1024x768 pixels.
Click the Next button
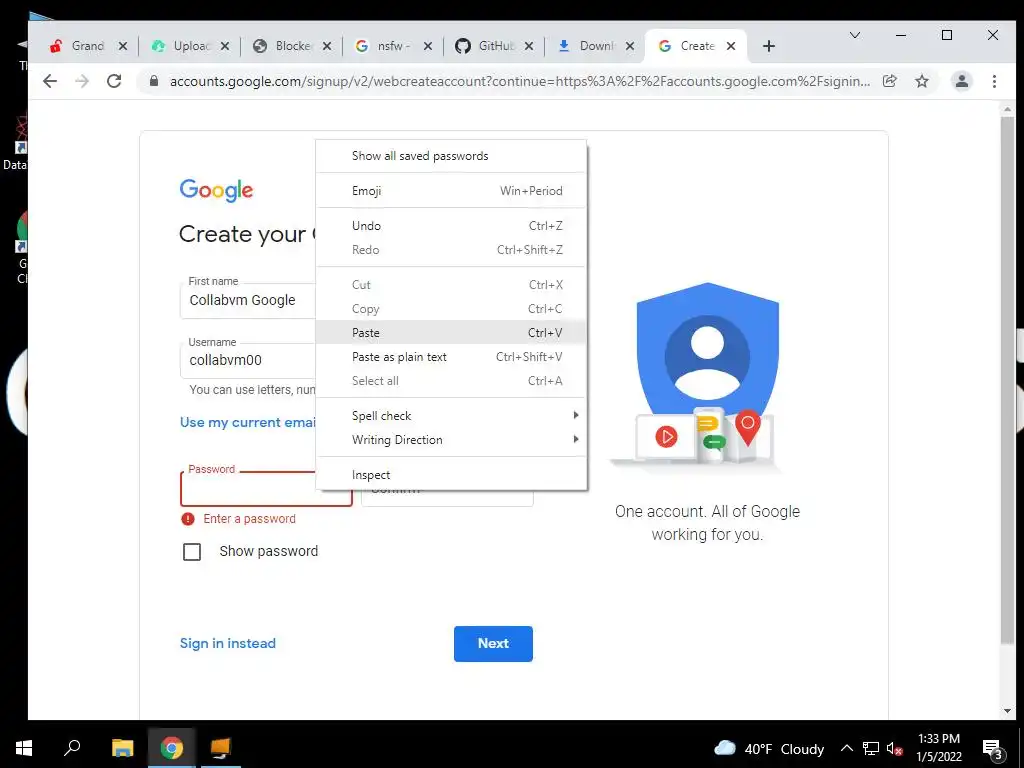493,643
